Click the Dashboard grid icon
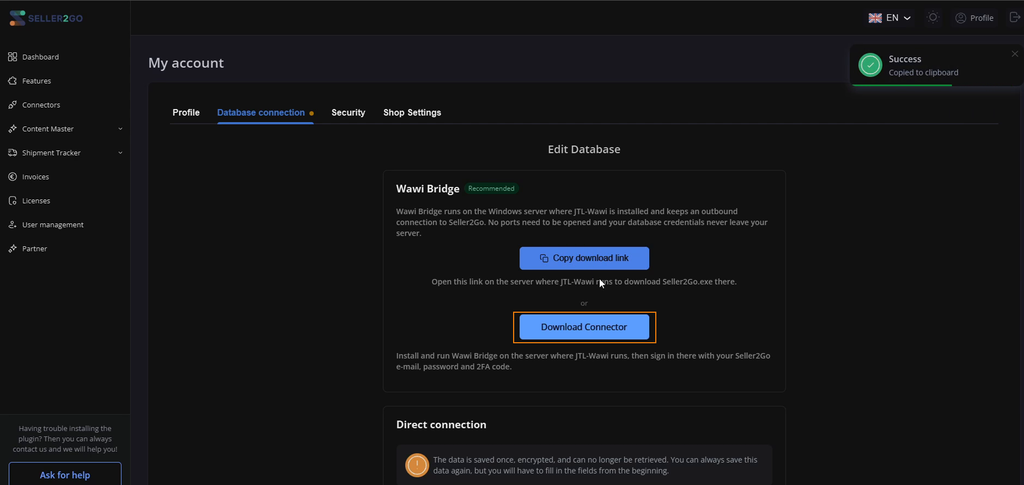This screenshot has width=1024, height=485. point(12,57)
